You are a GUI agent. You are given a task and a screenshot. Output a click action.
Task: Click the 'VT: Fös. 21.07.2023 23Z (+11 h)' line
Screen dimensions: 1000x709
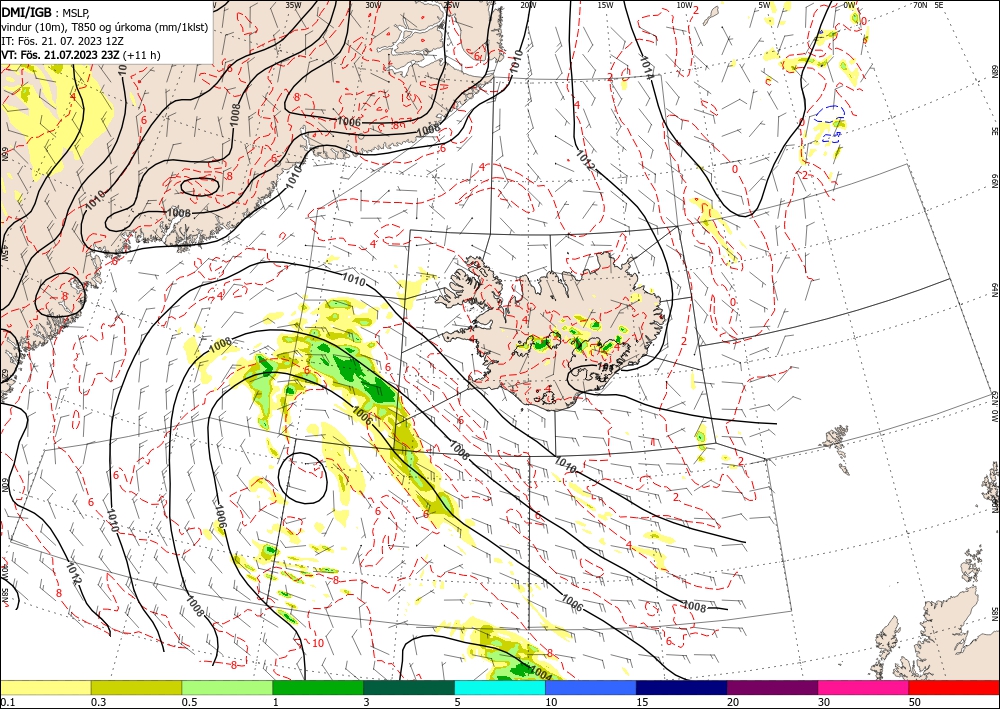[x=81, y=55]
